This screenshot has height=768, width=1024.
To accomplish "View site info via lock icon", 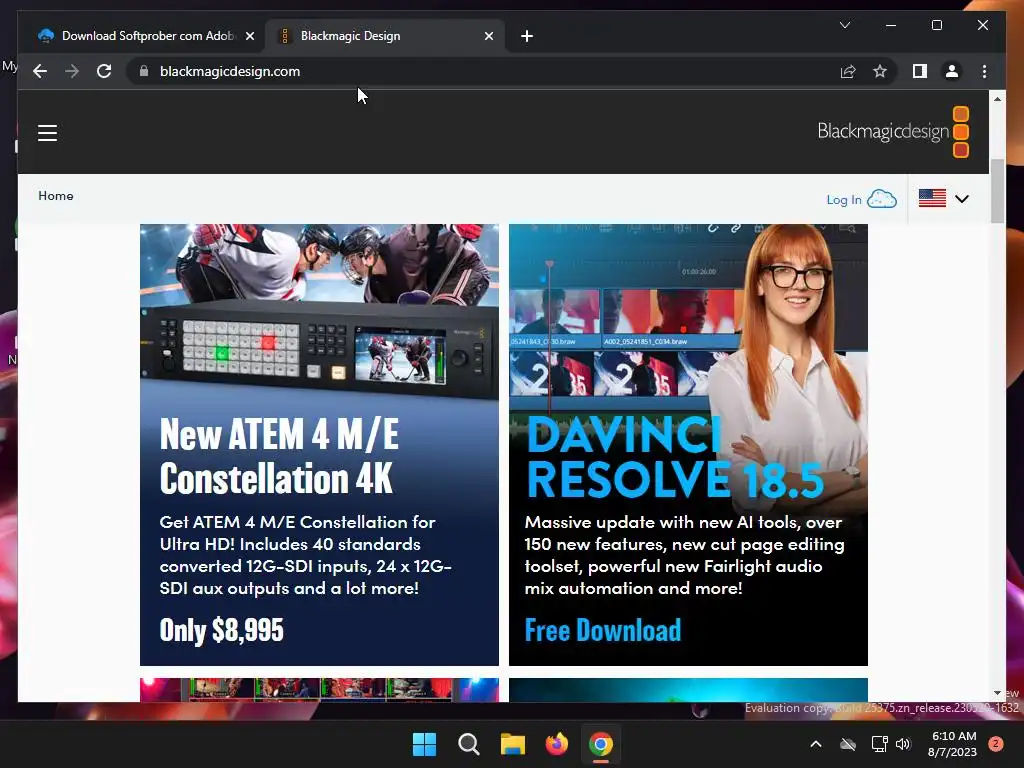I will [x=144, y=71].
